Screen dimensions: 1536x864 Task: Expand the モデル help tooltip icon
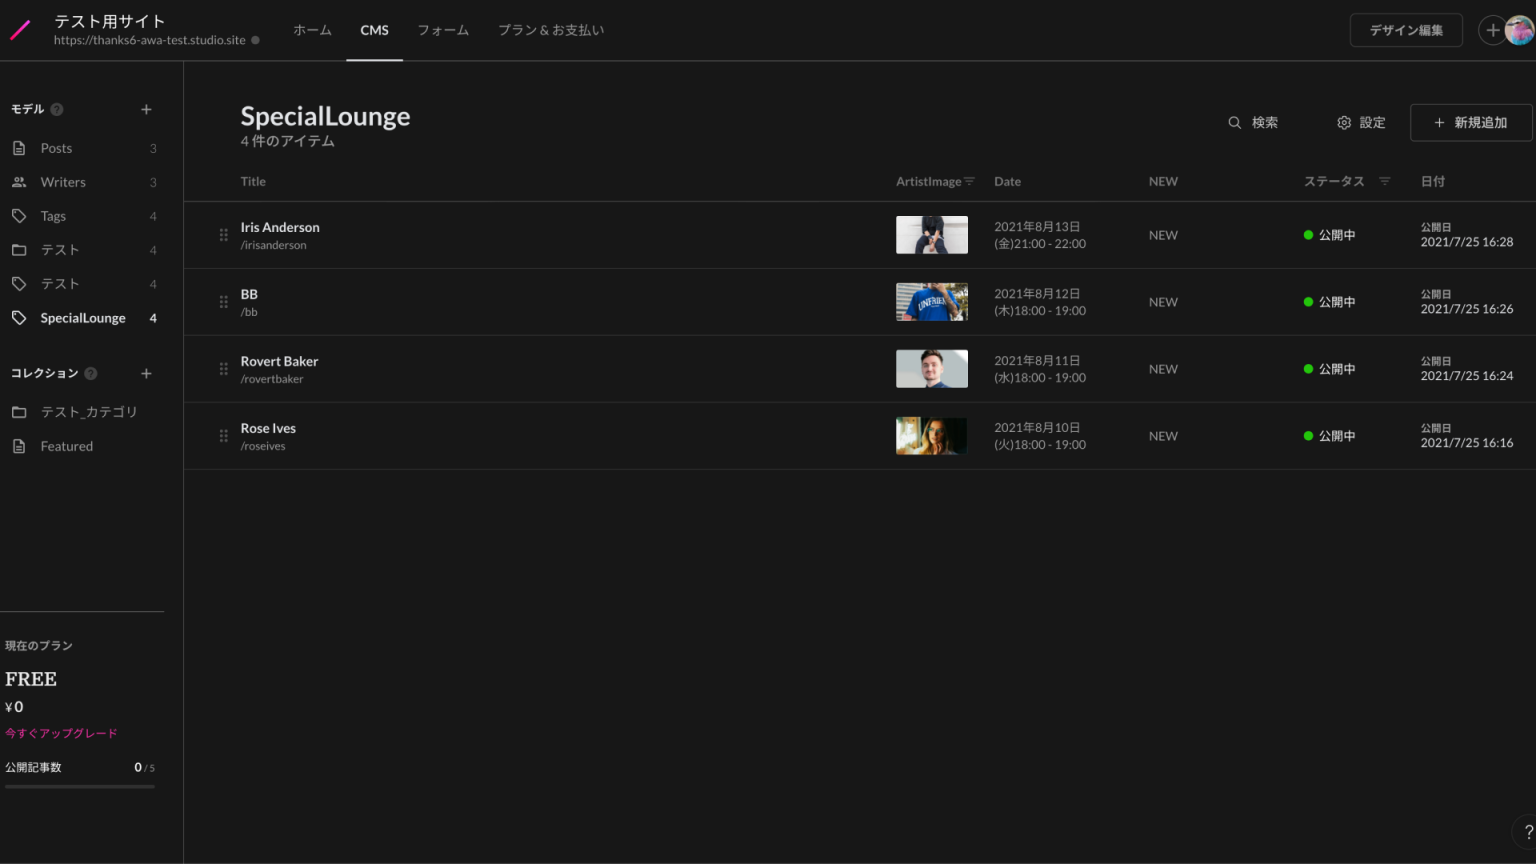tap(57, 110)
